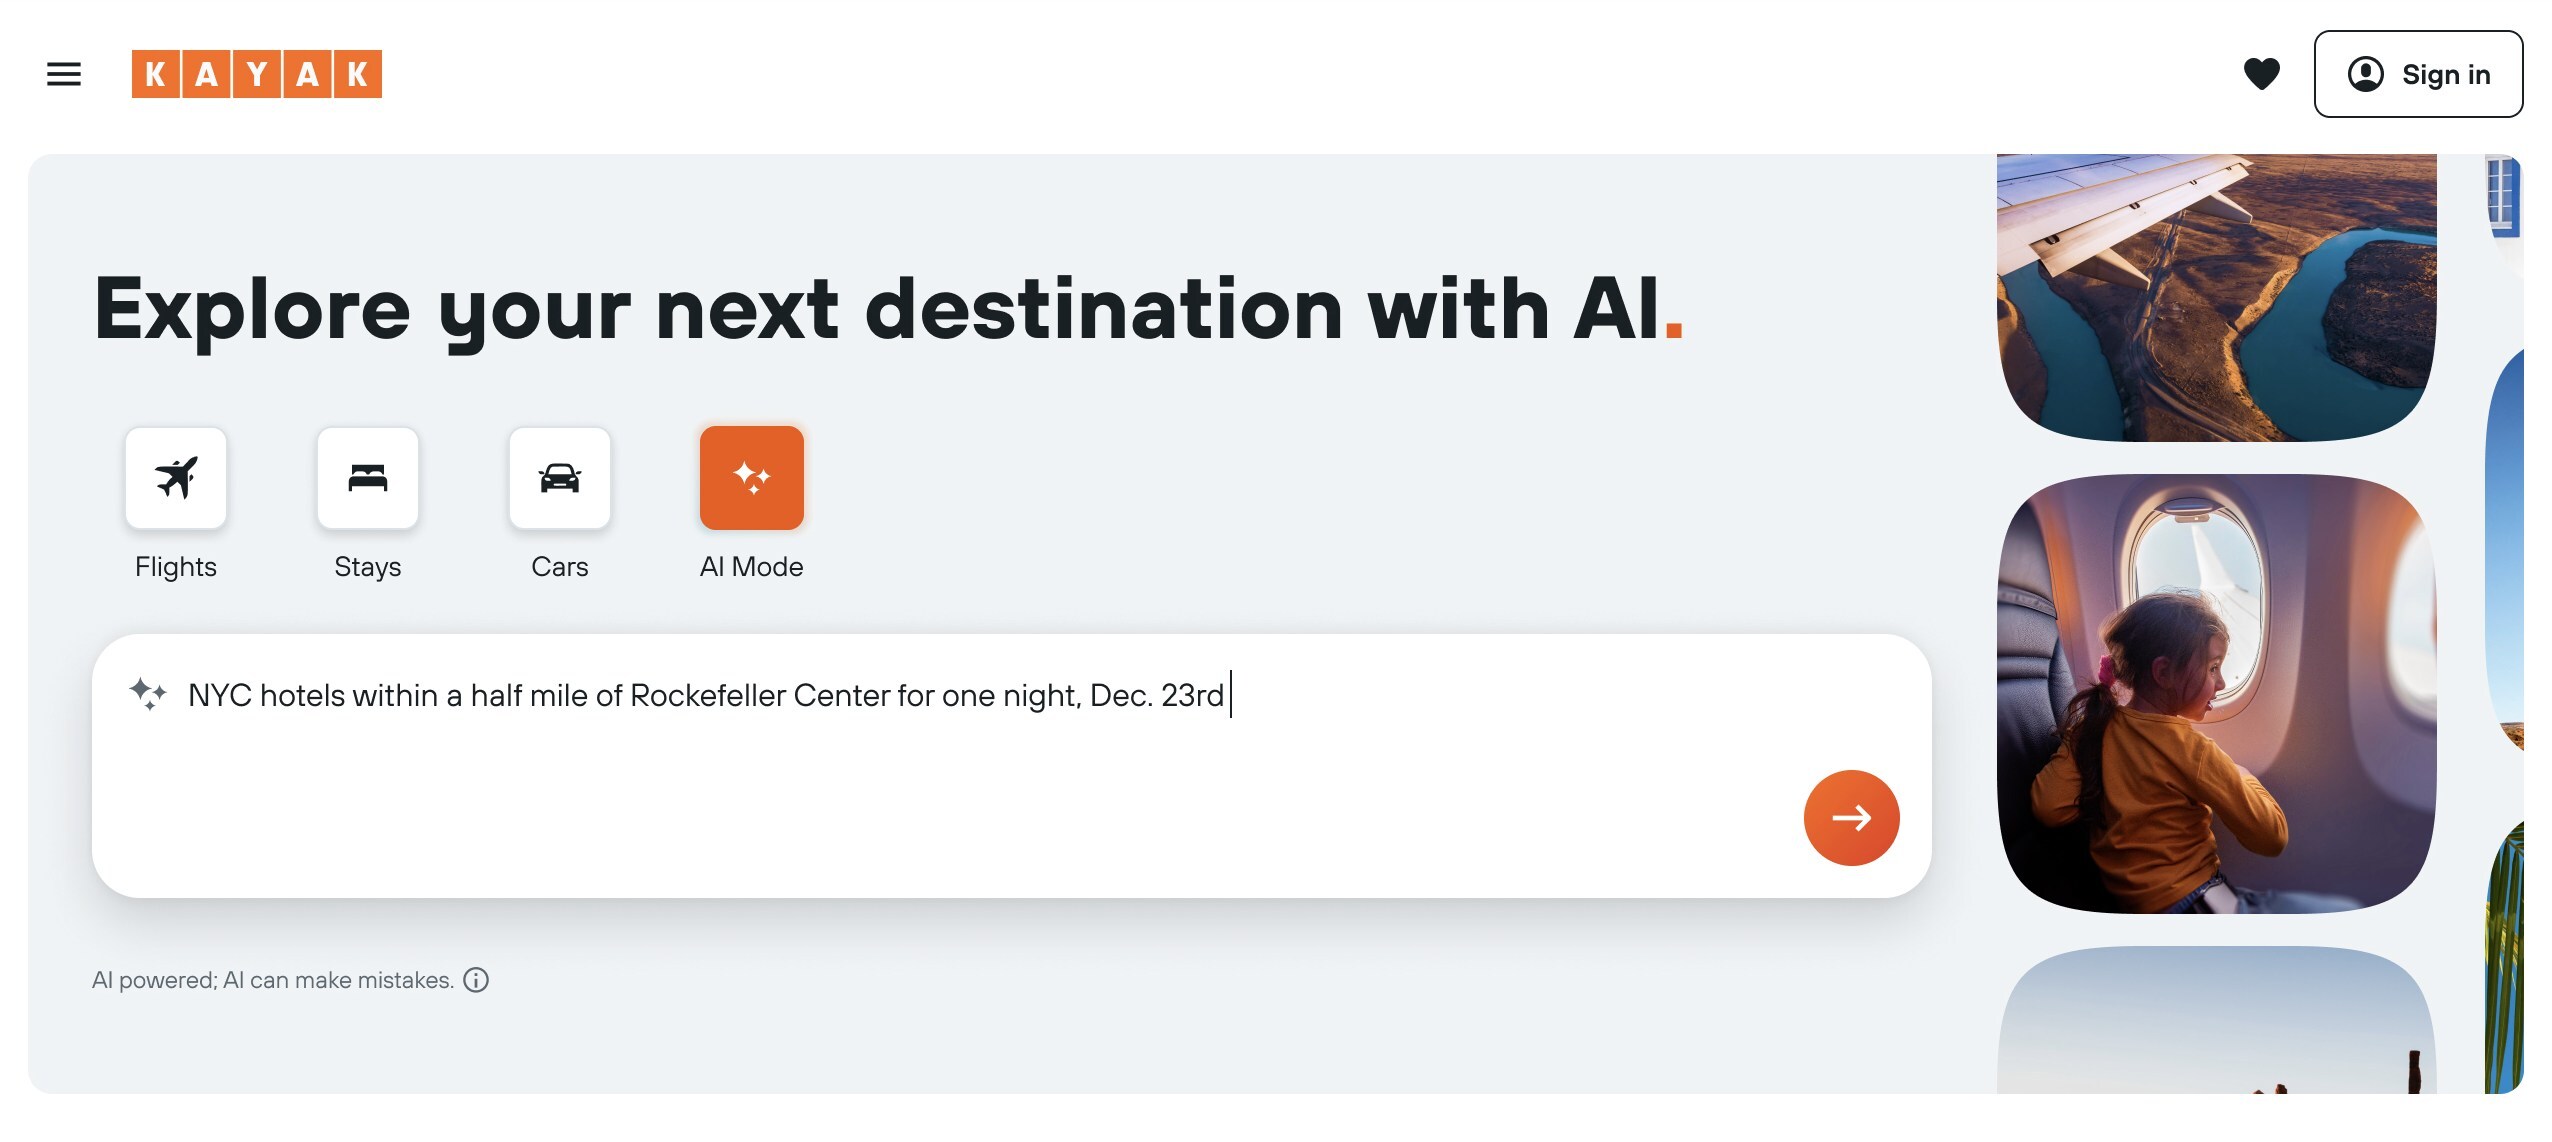Open the hamburger navigation menu
The height and width of the screenshot is (1142, 2552).
click(64, 74)
